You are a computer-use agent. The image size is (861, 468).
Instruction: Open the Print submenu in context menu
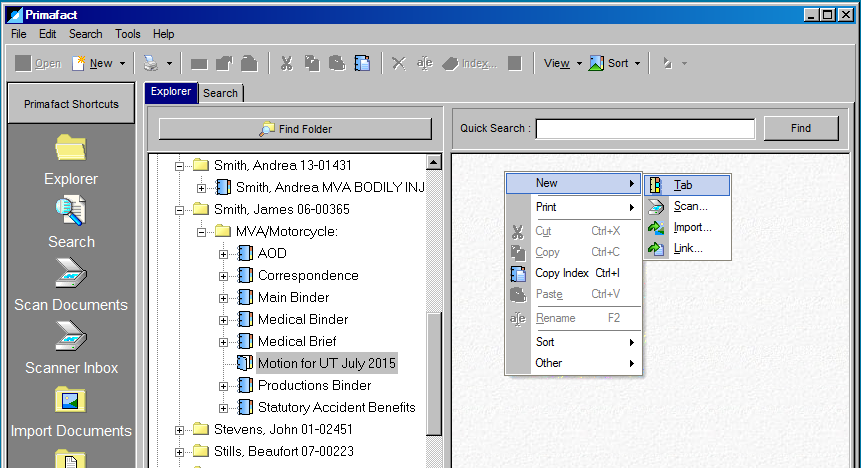573,207
